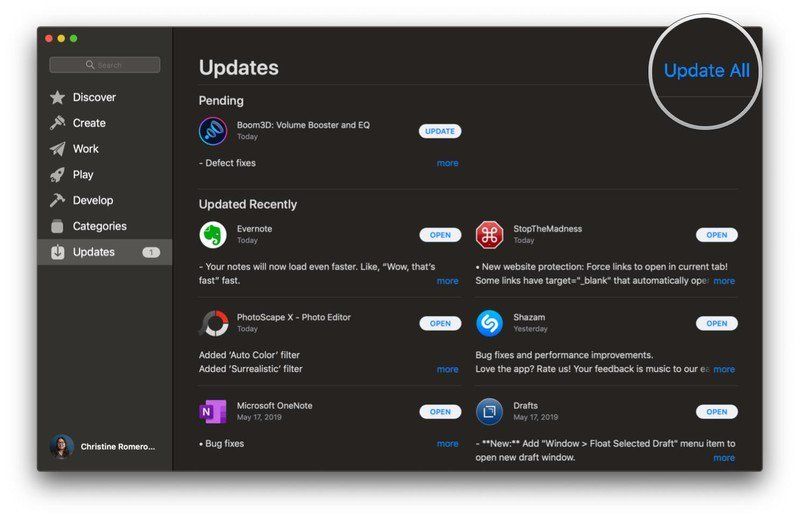Click OPEN button for Evernote
The image size is (800, 520).
440,235
